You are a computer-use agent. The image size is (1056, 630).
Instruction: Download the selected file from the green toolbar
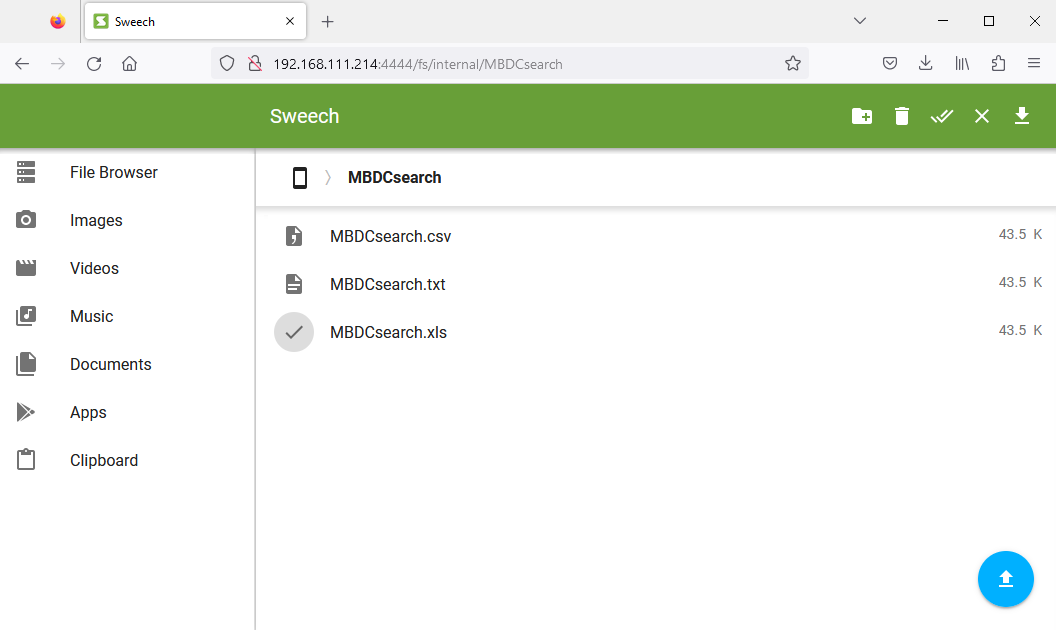click(x=1022, y=116)
